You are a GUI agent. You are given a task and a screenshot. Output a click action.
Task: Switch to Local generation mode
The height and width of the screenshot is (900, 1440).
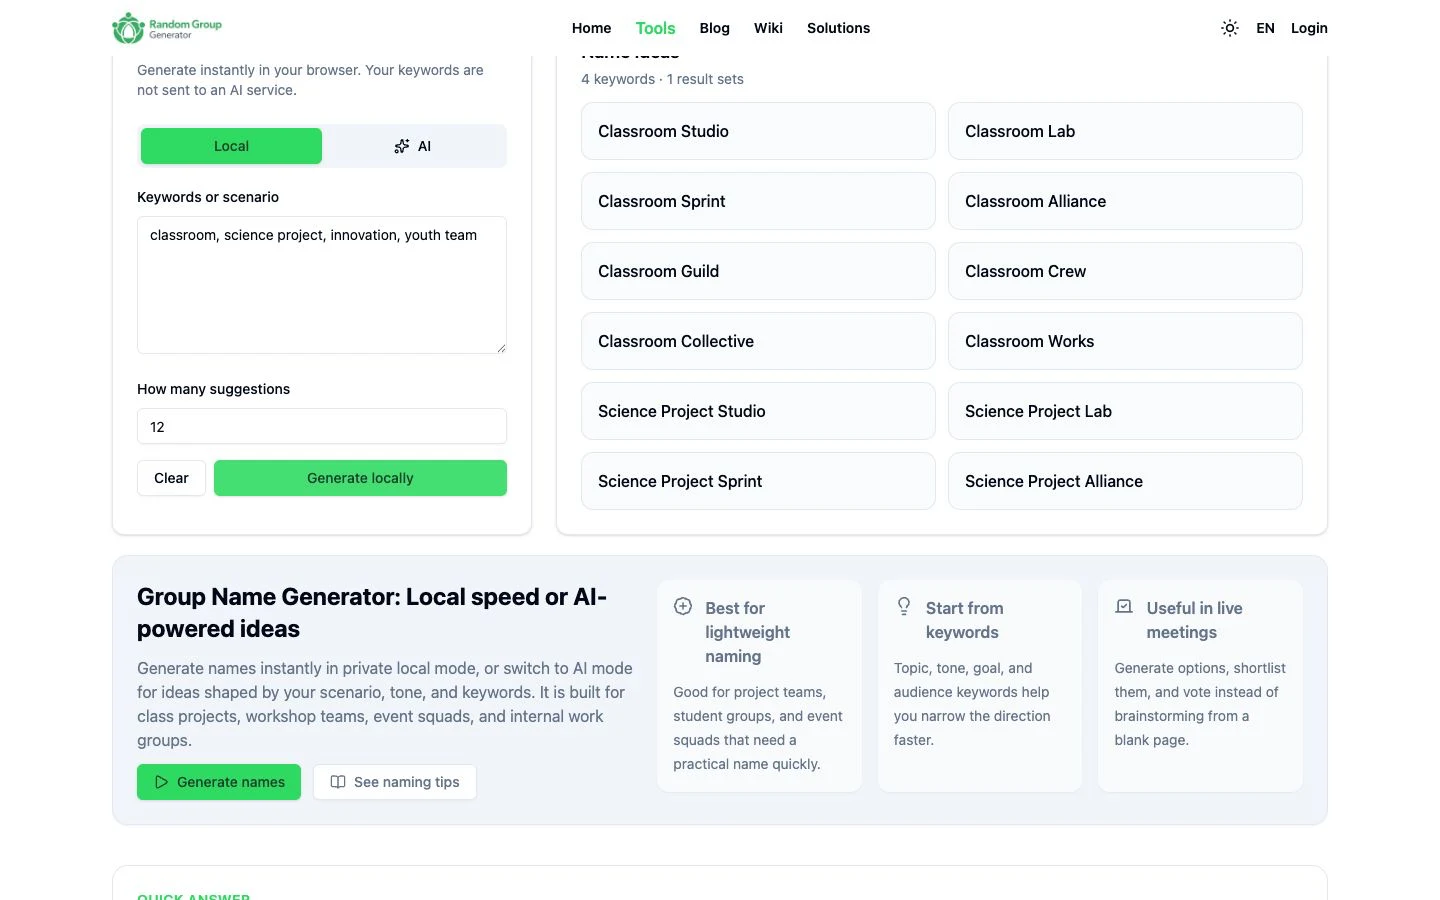click(x=231, y=146)
